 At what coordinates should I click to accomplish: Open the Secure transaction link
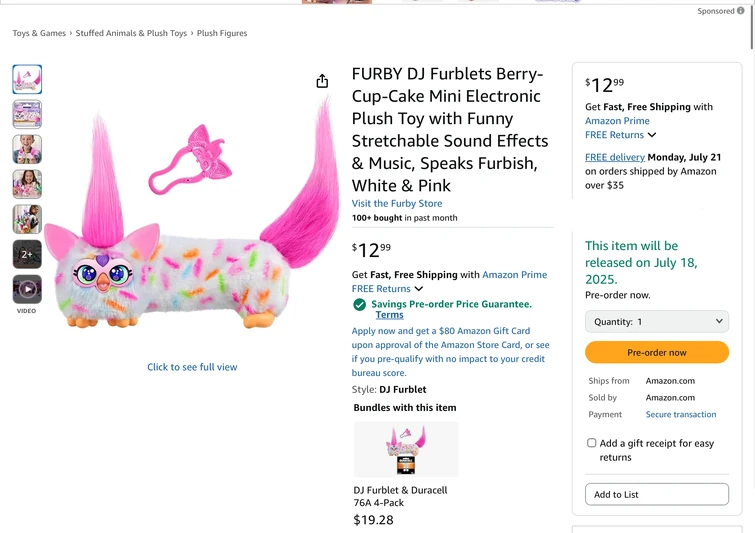tap(681, 414)
